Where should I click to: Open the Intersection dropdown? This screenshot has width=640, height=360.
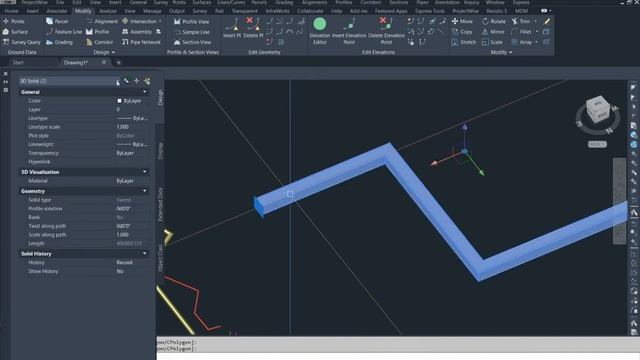coord(160,21)
